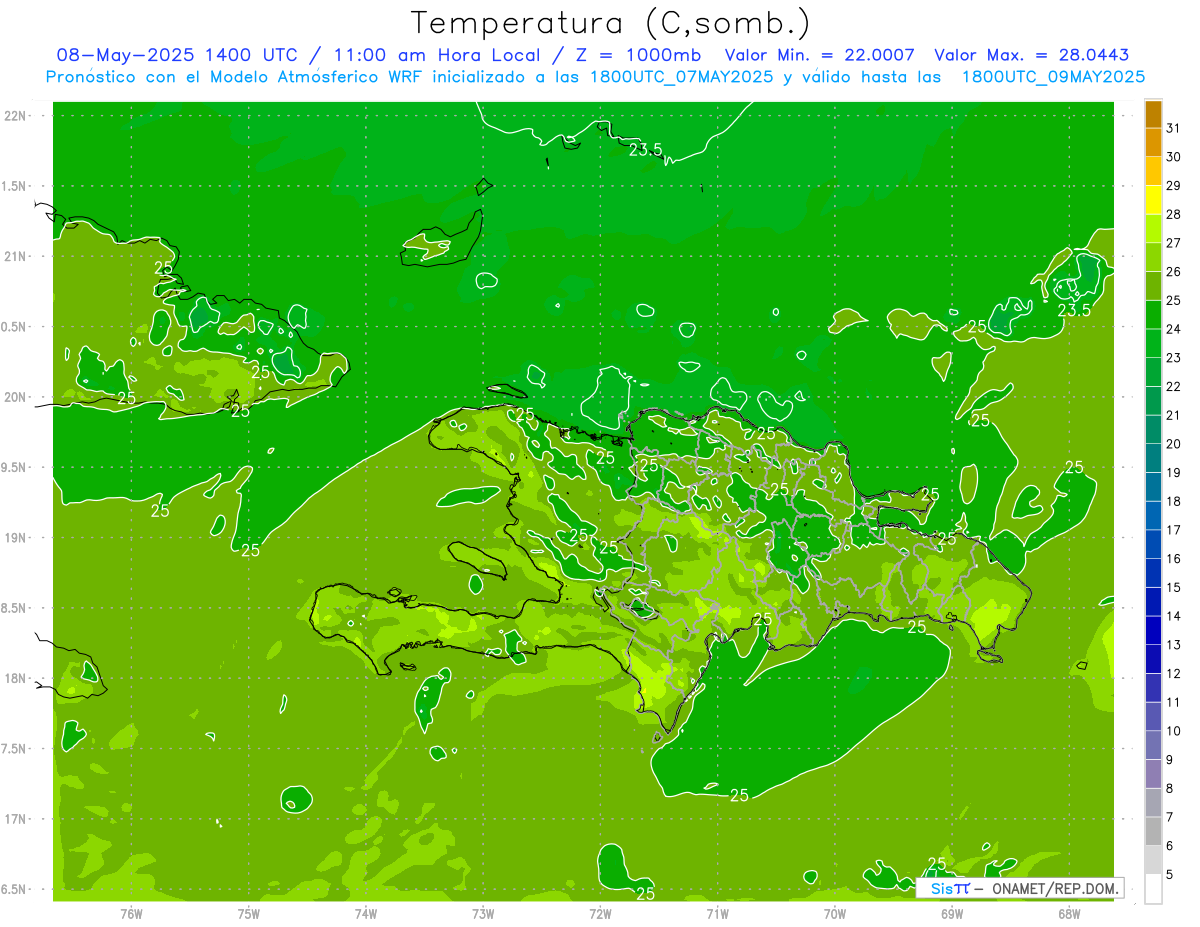Click the longitude axis label "69W"
This screenshot has width=1200, height=927.
click(952, 914)
